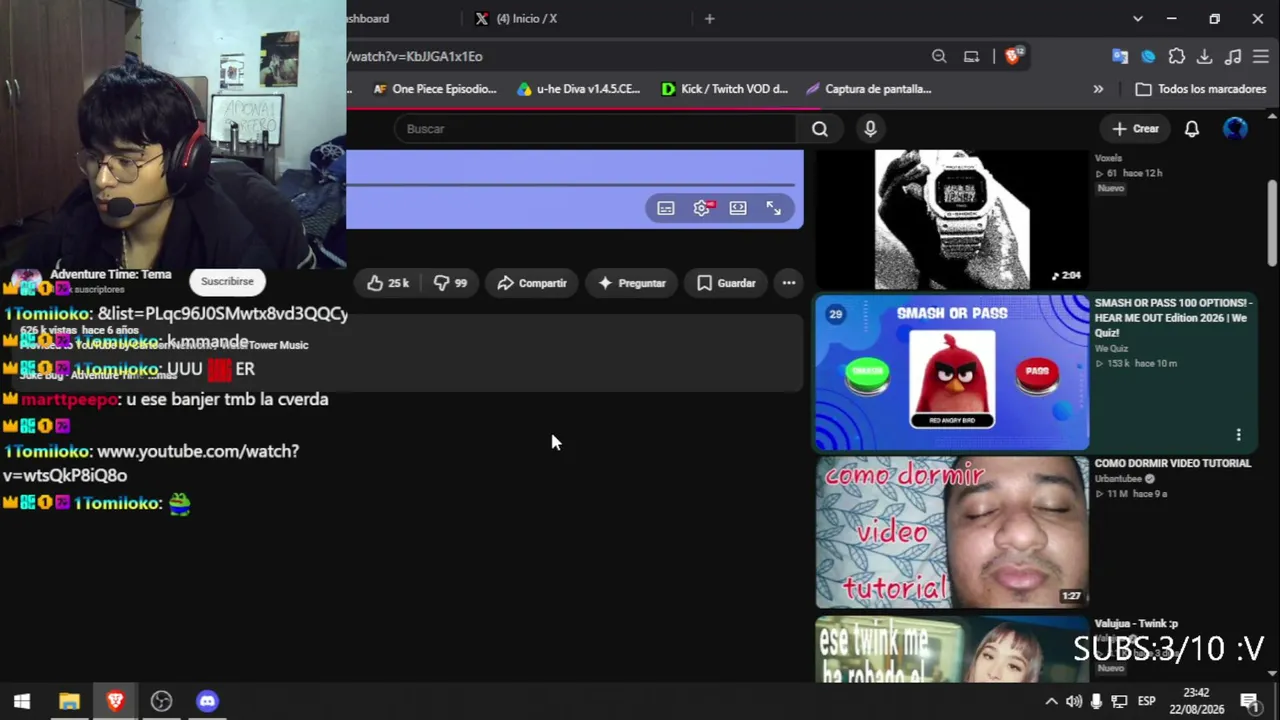This screenshot has width=1280, height=720.
Task: Expand the browser tab search chevron
Action: click(1137, 19)
